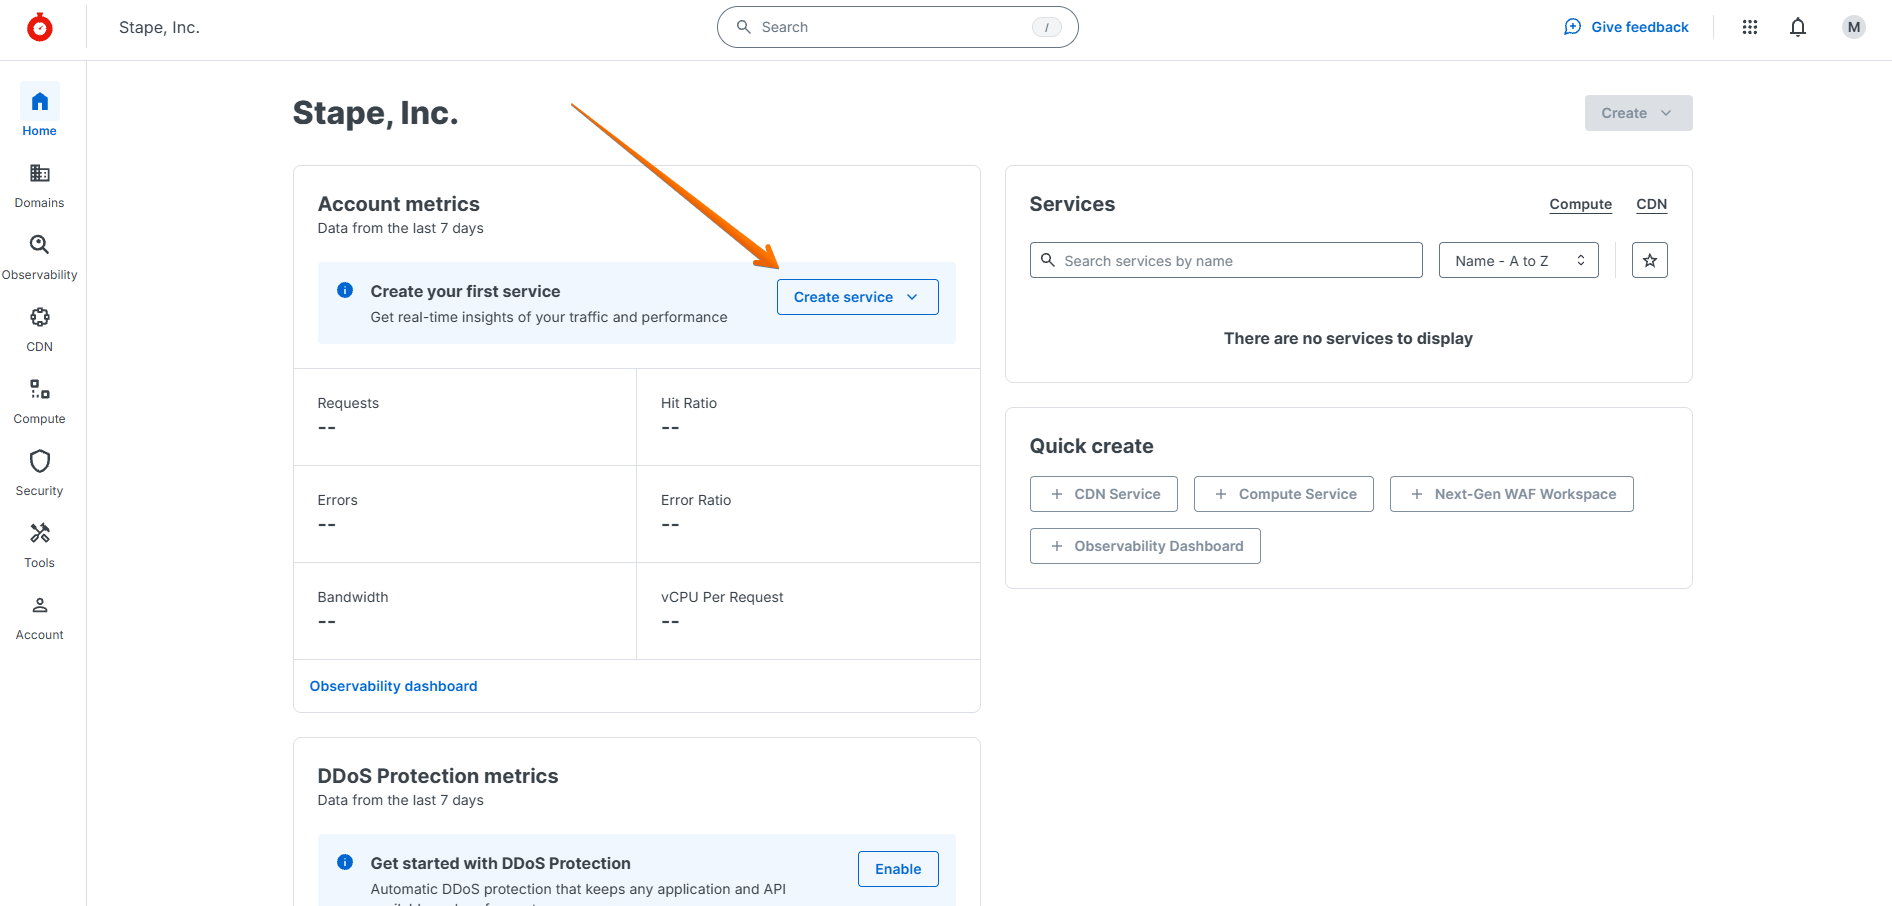Click the vCPU Per Request label

click(721, 597)
